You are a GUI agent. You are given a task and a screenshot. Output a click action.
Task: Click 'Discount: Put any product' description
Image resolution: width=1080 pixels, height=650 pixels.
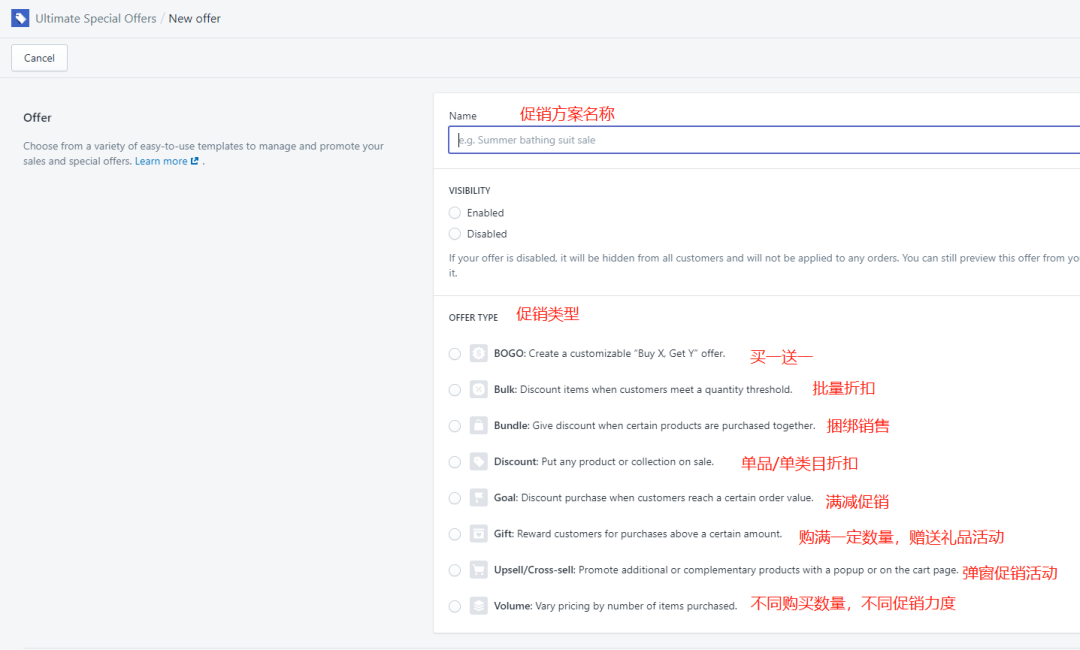coord(604,461)
